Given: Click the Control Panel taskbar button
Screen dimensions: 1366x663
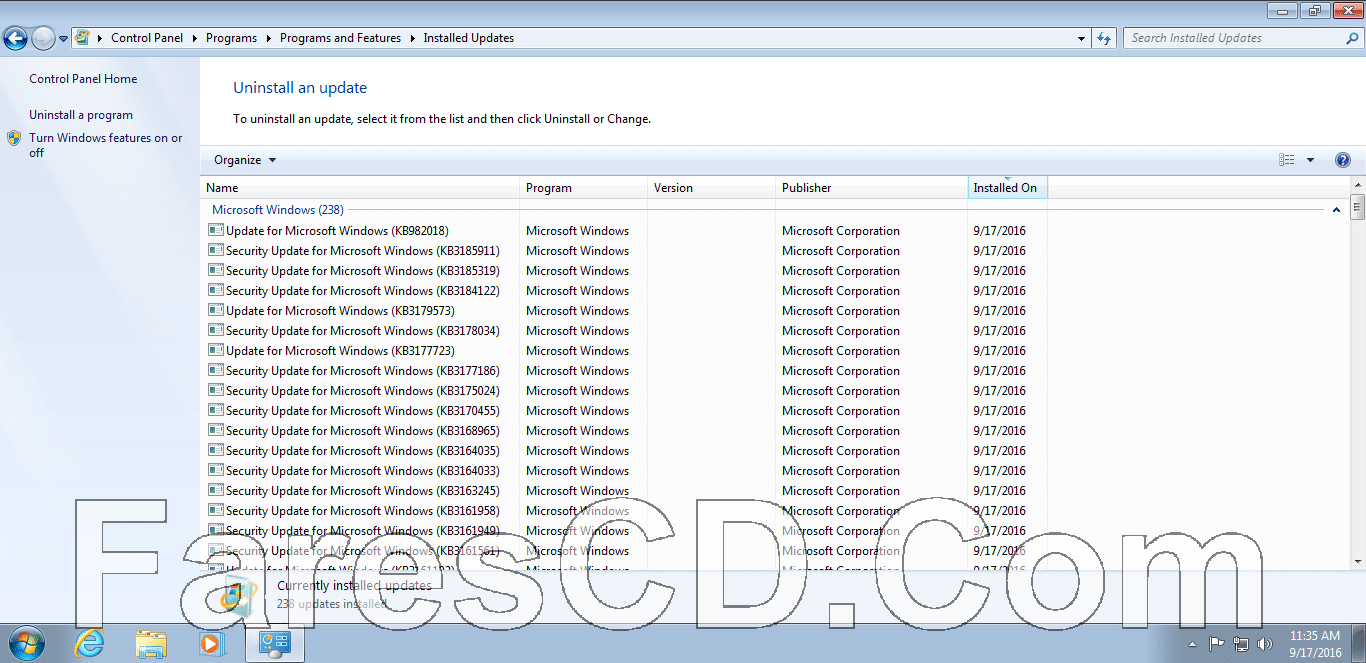Looking at the screenshot, I should click(274, 643).
